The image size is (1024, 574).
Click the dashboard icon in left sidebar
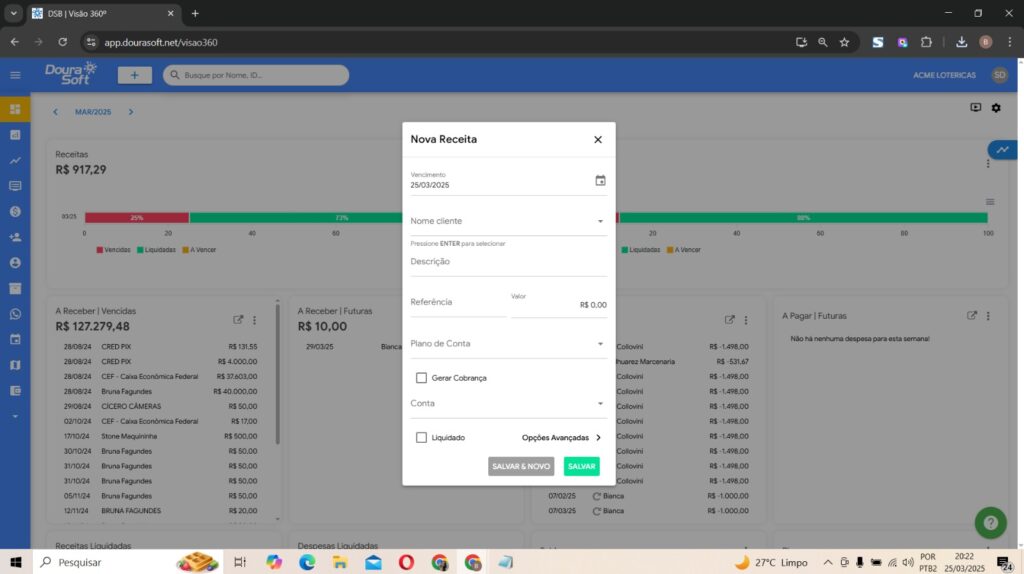coord(15,109)
